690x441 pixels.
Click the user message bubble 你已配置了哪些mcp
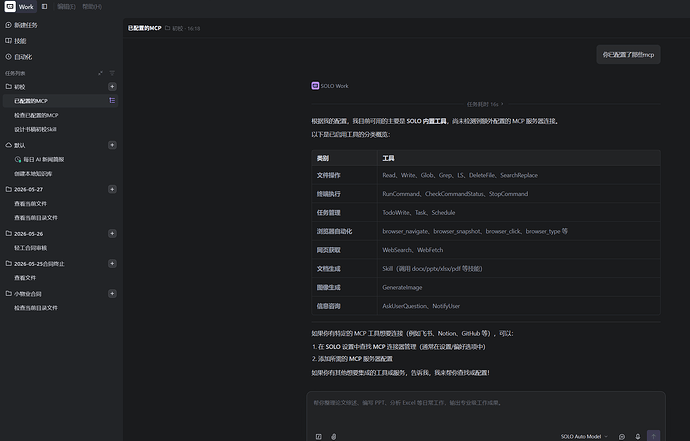coord(628,55)
